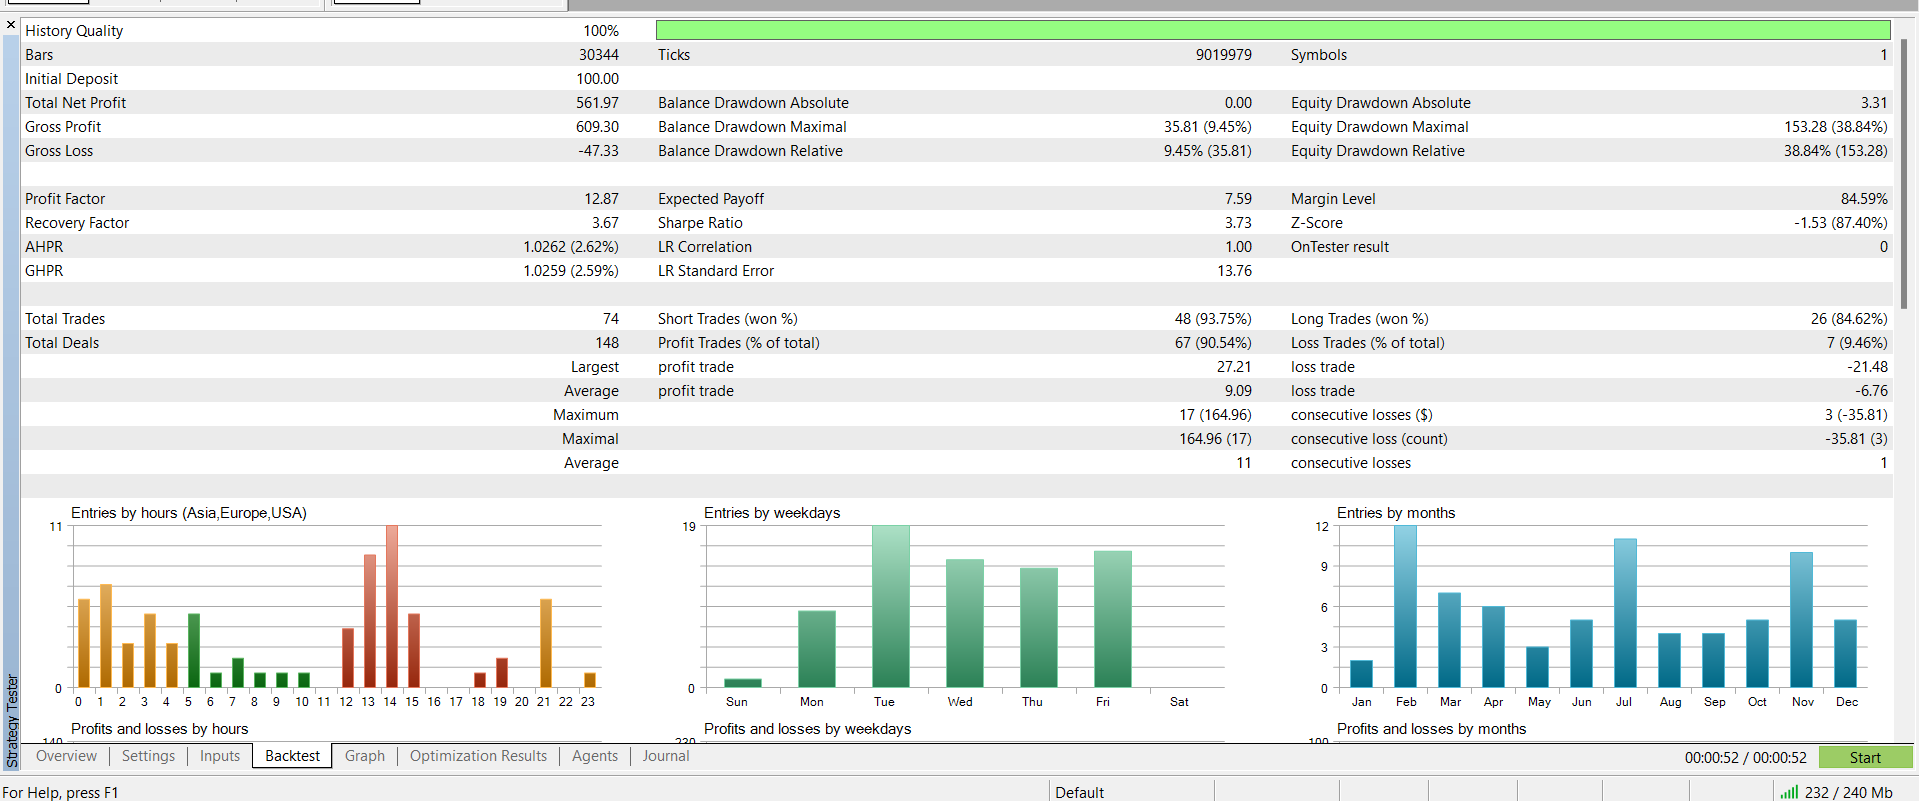Select the Gross Profit value 609.30
1919x801 pixels.
click(x=597, y=127)
